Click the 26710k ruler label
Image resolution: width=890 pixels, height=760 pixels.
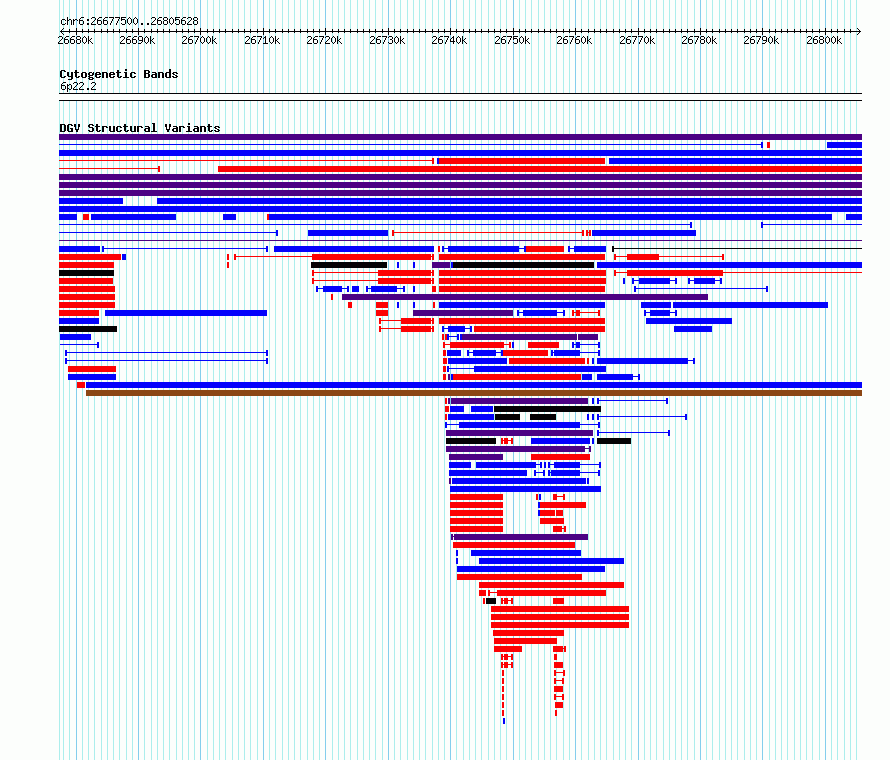click(262, 40)
